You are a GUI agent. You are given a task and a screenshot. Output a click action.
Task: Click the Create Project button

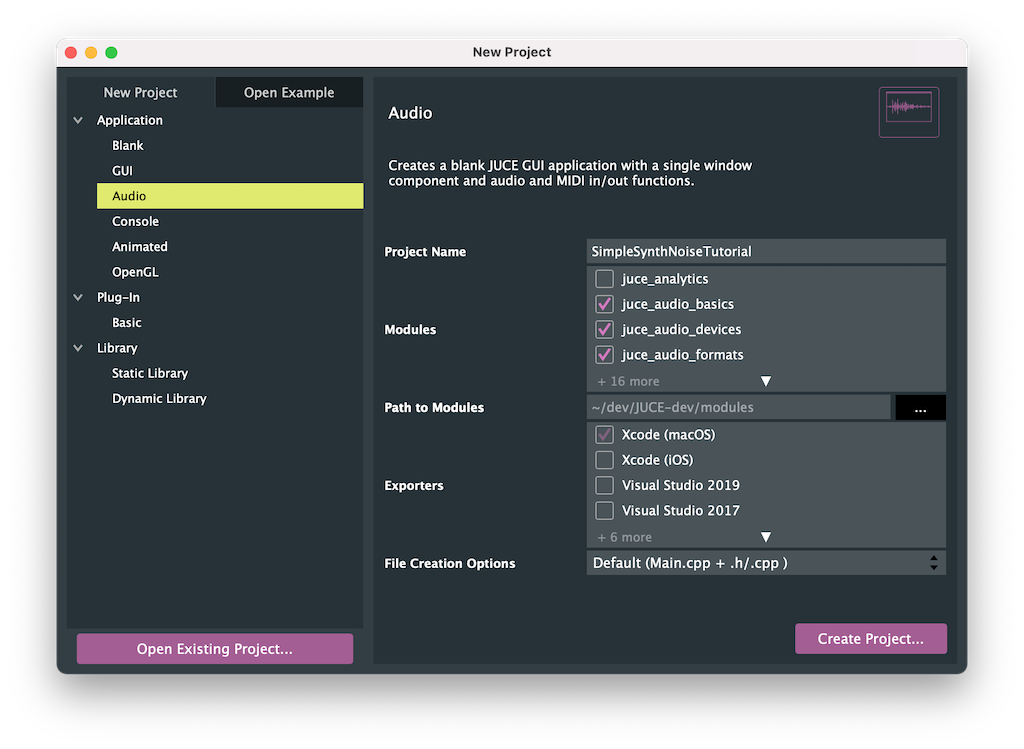tap(870, 639)
